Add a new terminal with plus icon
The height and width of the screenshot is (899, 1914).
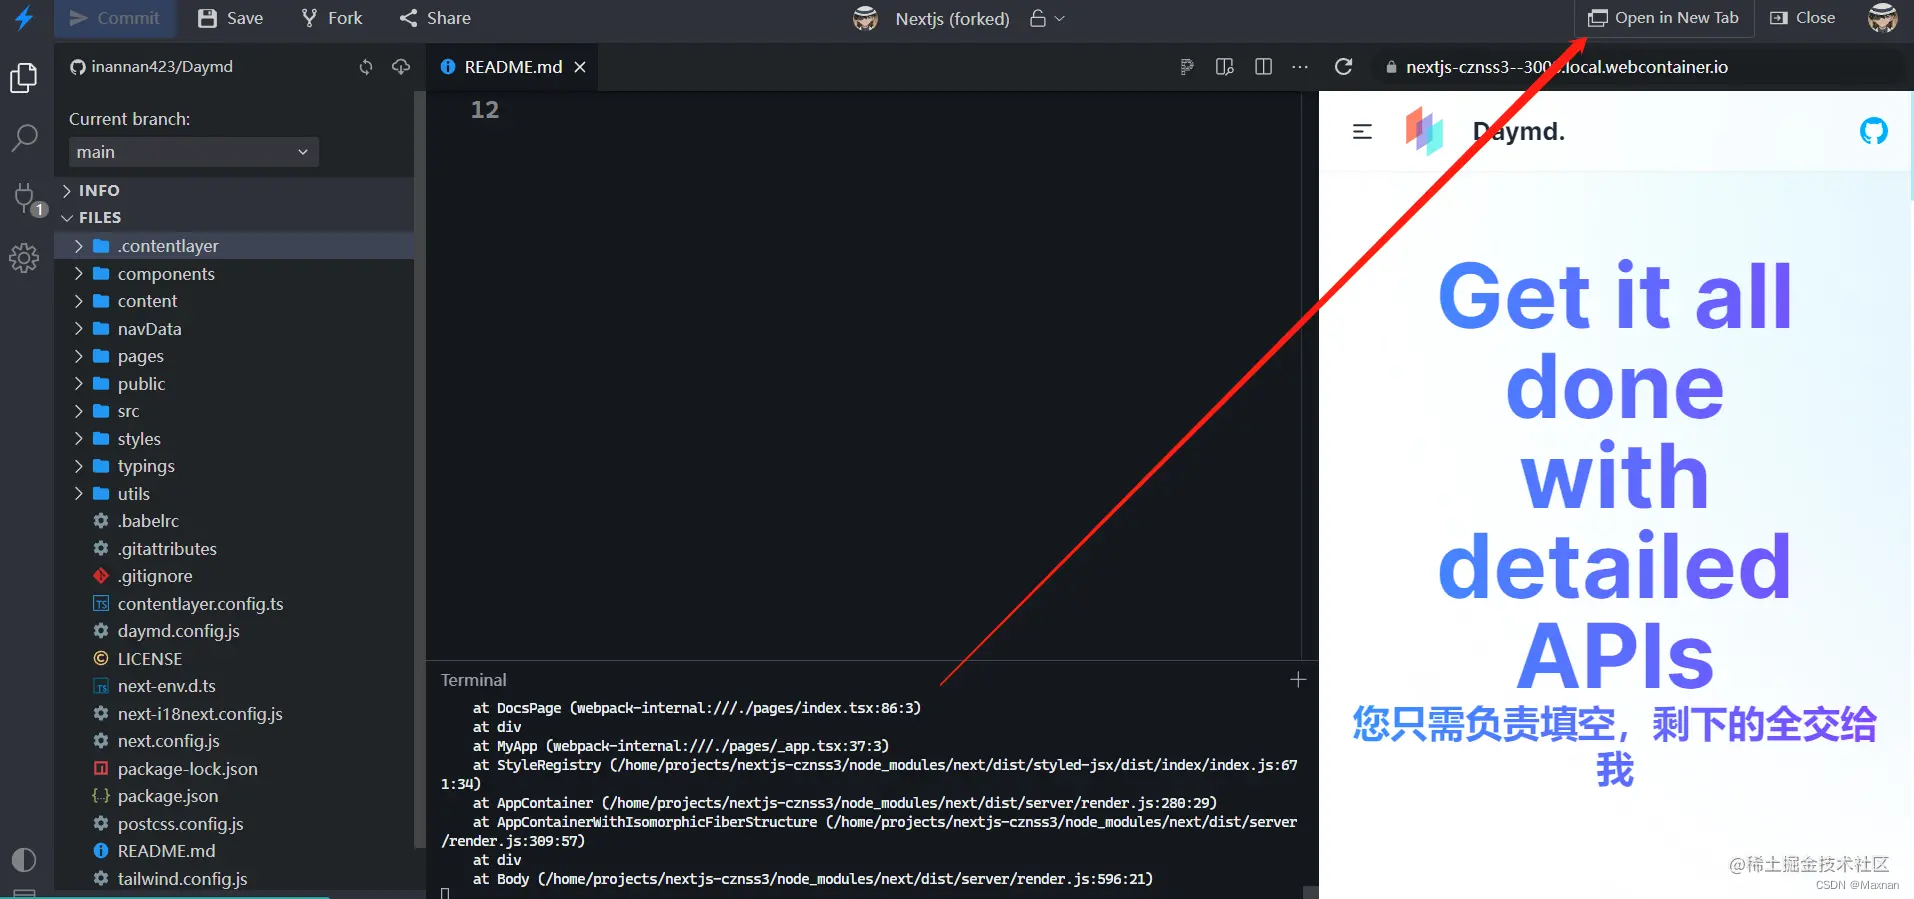[1298, 680]
